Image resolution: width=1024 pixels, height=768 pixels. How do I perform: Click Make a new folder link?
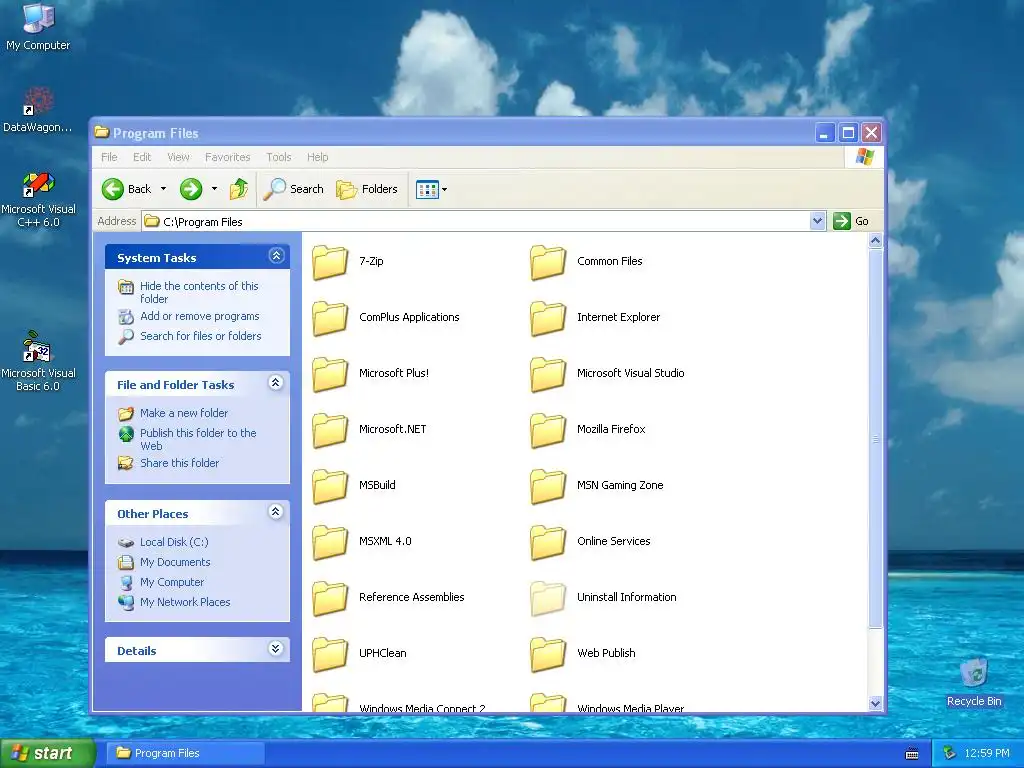coord(184,413)
